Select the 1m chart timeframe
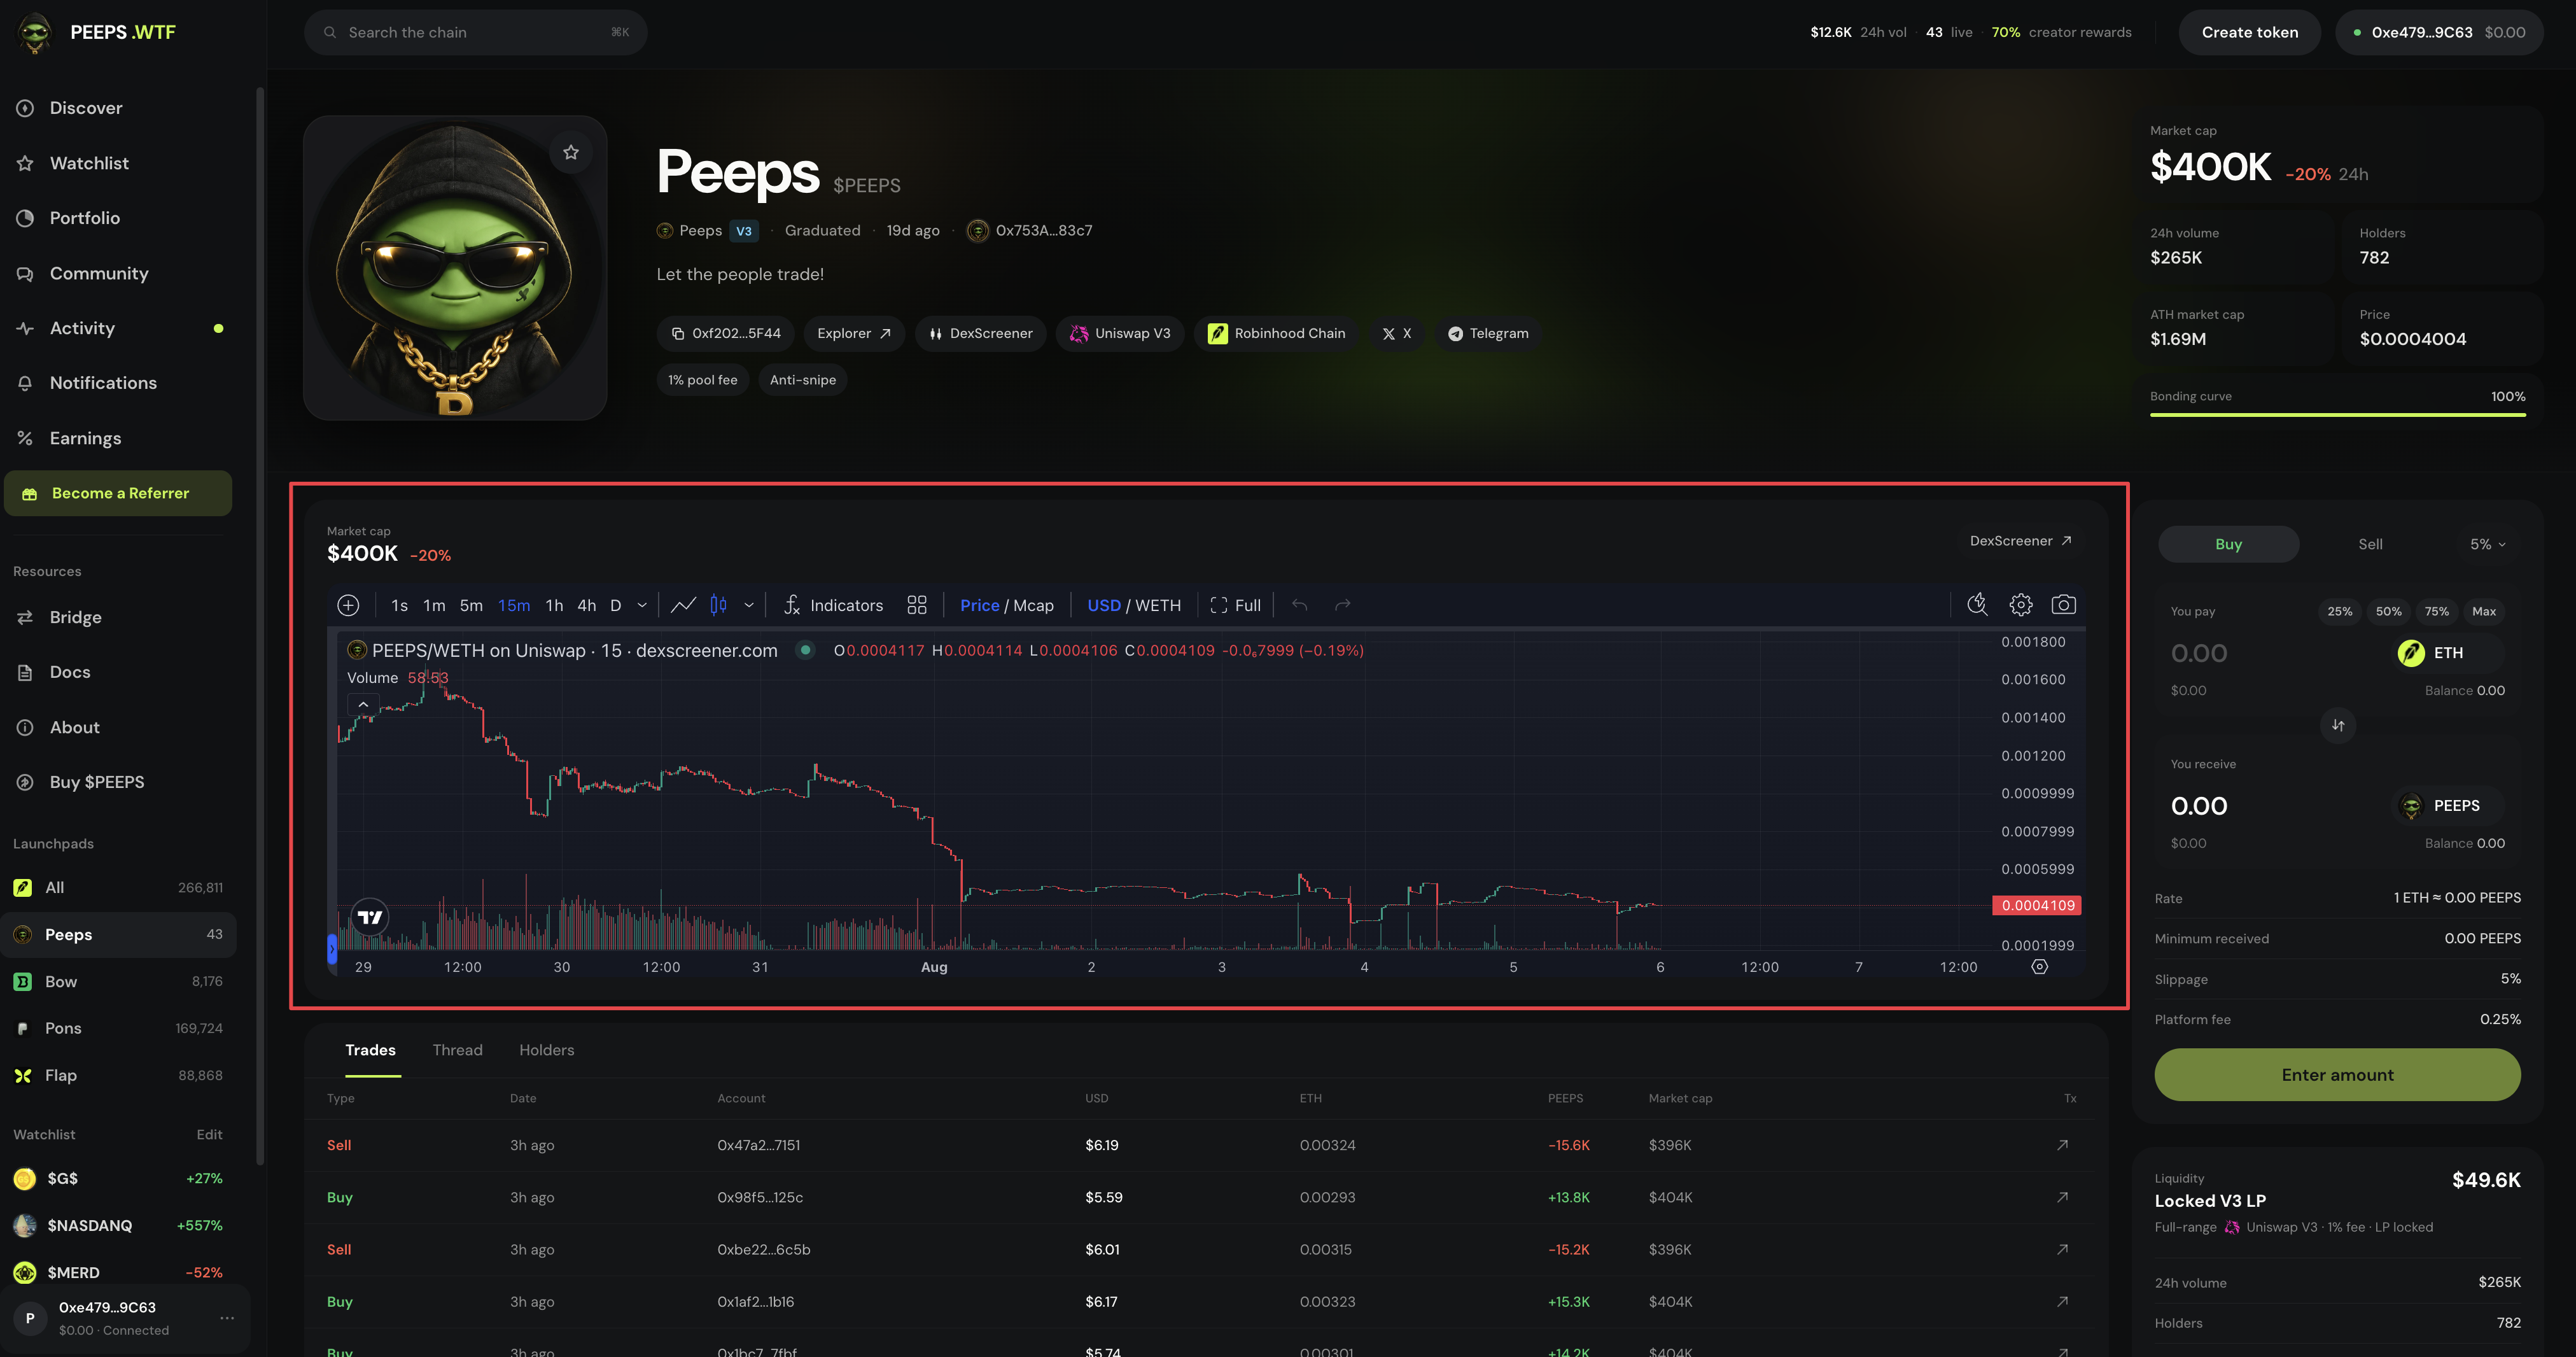 click(x=434, y=605)
